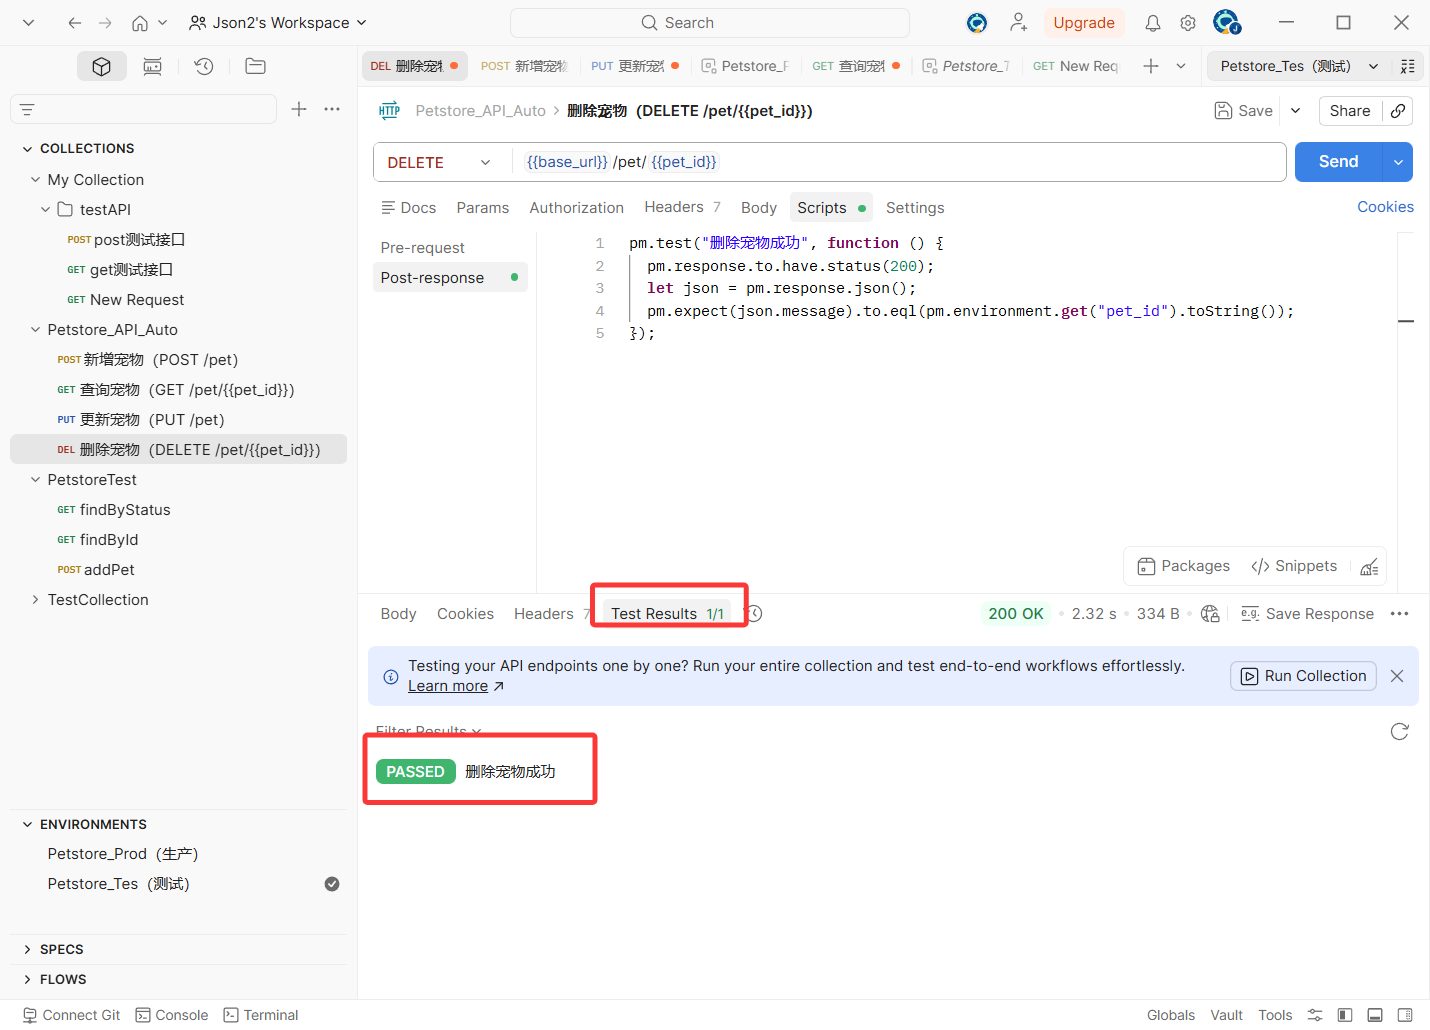The height and width of the screenshot is (1030, 1430).
Task: Copy request link icon next to Share
Action: (x=1398, y=111)
